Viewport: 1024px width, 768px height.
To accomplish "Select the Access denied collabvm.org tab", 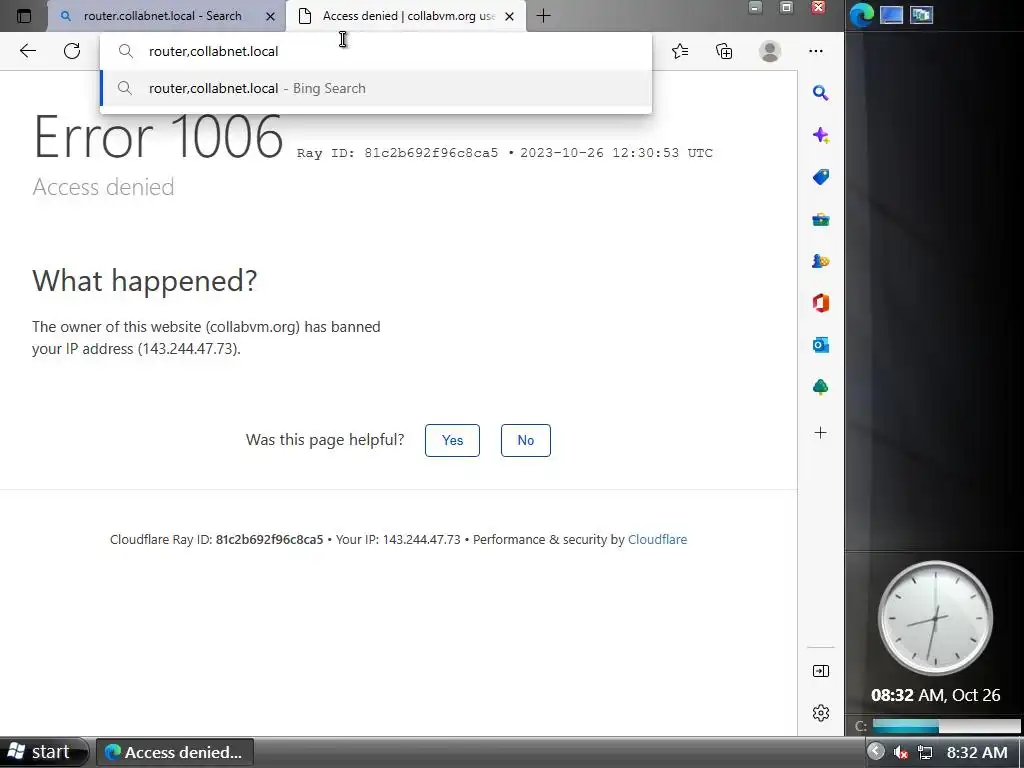I will (406, 16).
